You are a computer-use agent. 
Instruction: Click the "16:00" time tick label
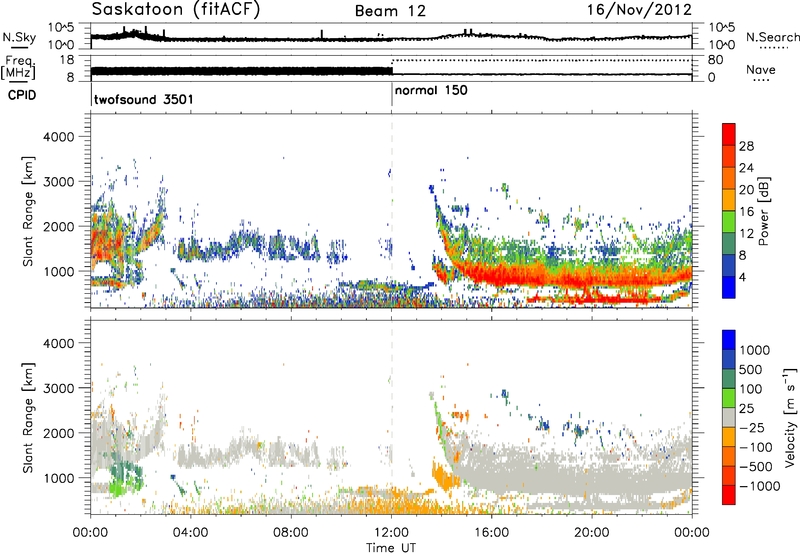pyautogui.click(x=491, y=533)
